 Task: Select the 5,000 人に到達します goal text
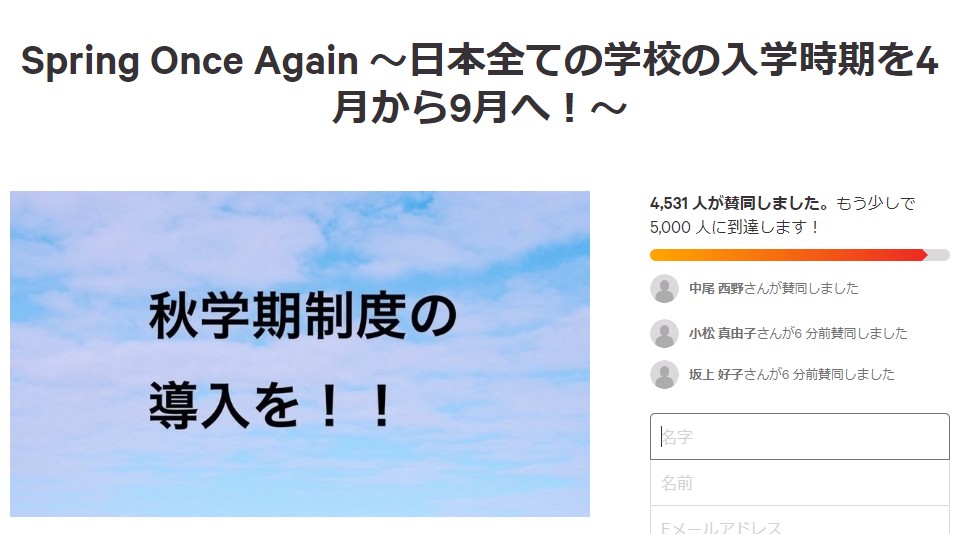pyautogui.click(x=735, y=227)
